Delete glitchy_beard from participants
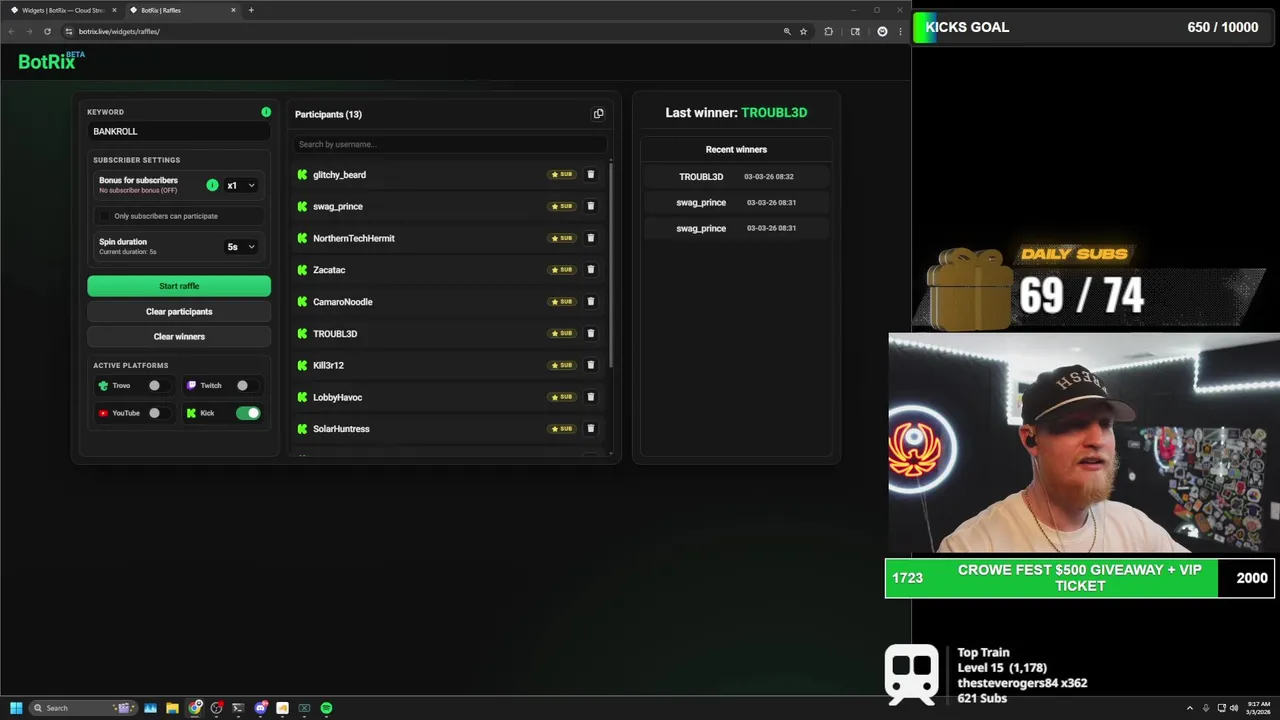This screenshot has height=720, width=1280. 590,174
